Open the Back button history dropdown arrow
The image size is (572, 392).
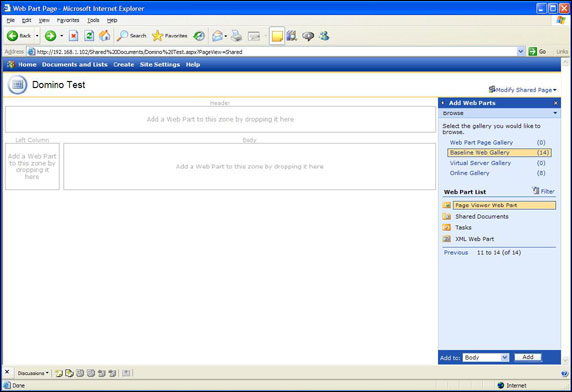(37, 36)
